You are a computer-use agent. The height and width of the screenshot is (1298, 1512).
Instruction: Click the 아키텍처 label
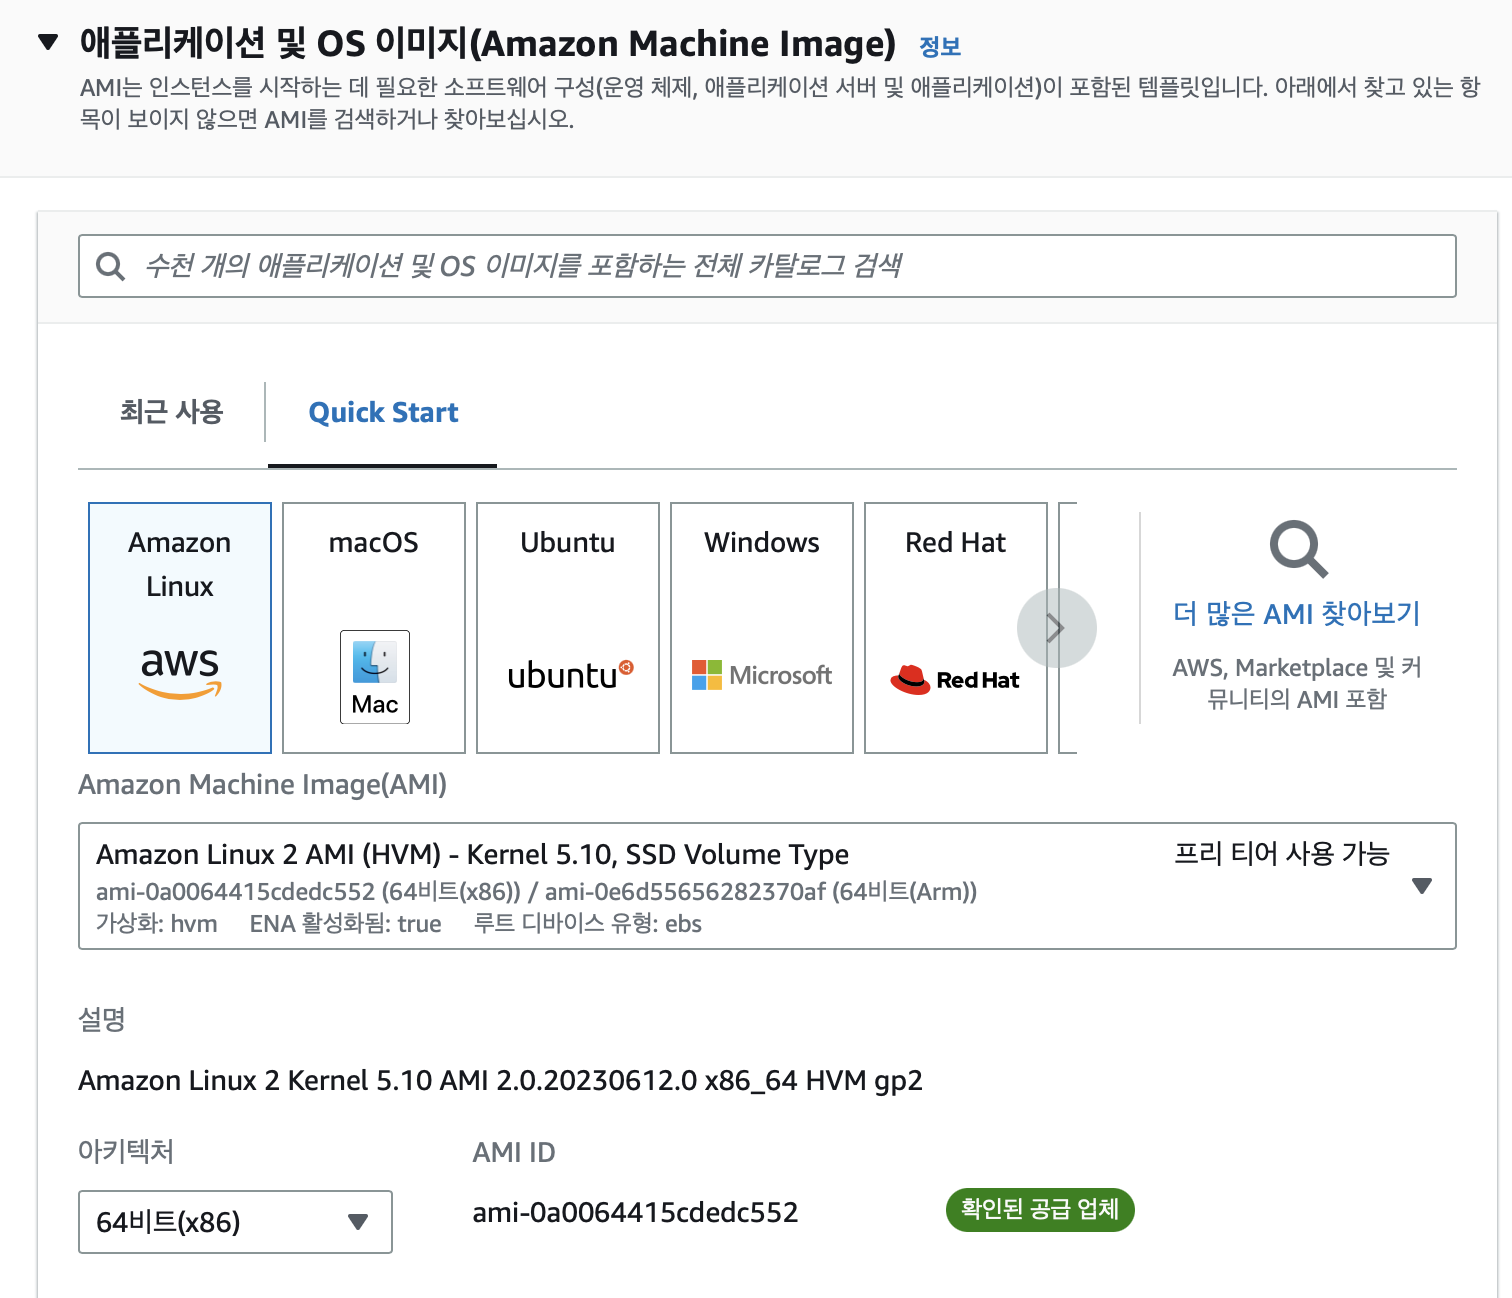(x=126, y=1151)
